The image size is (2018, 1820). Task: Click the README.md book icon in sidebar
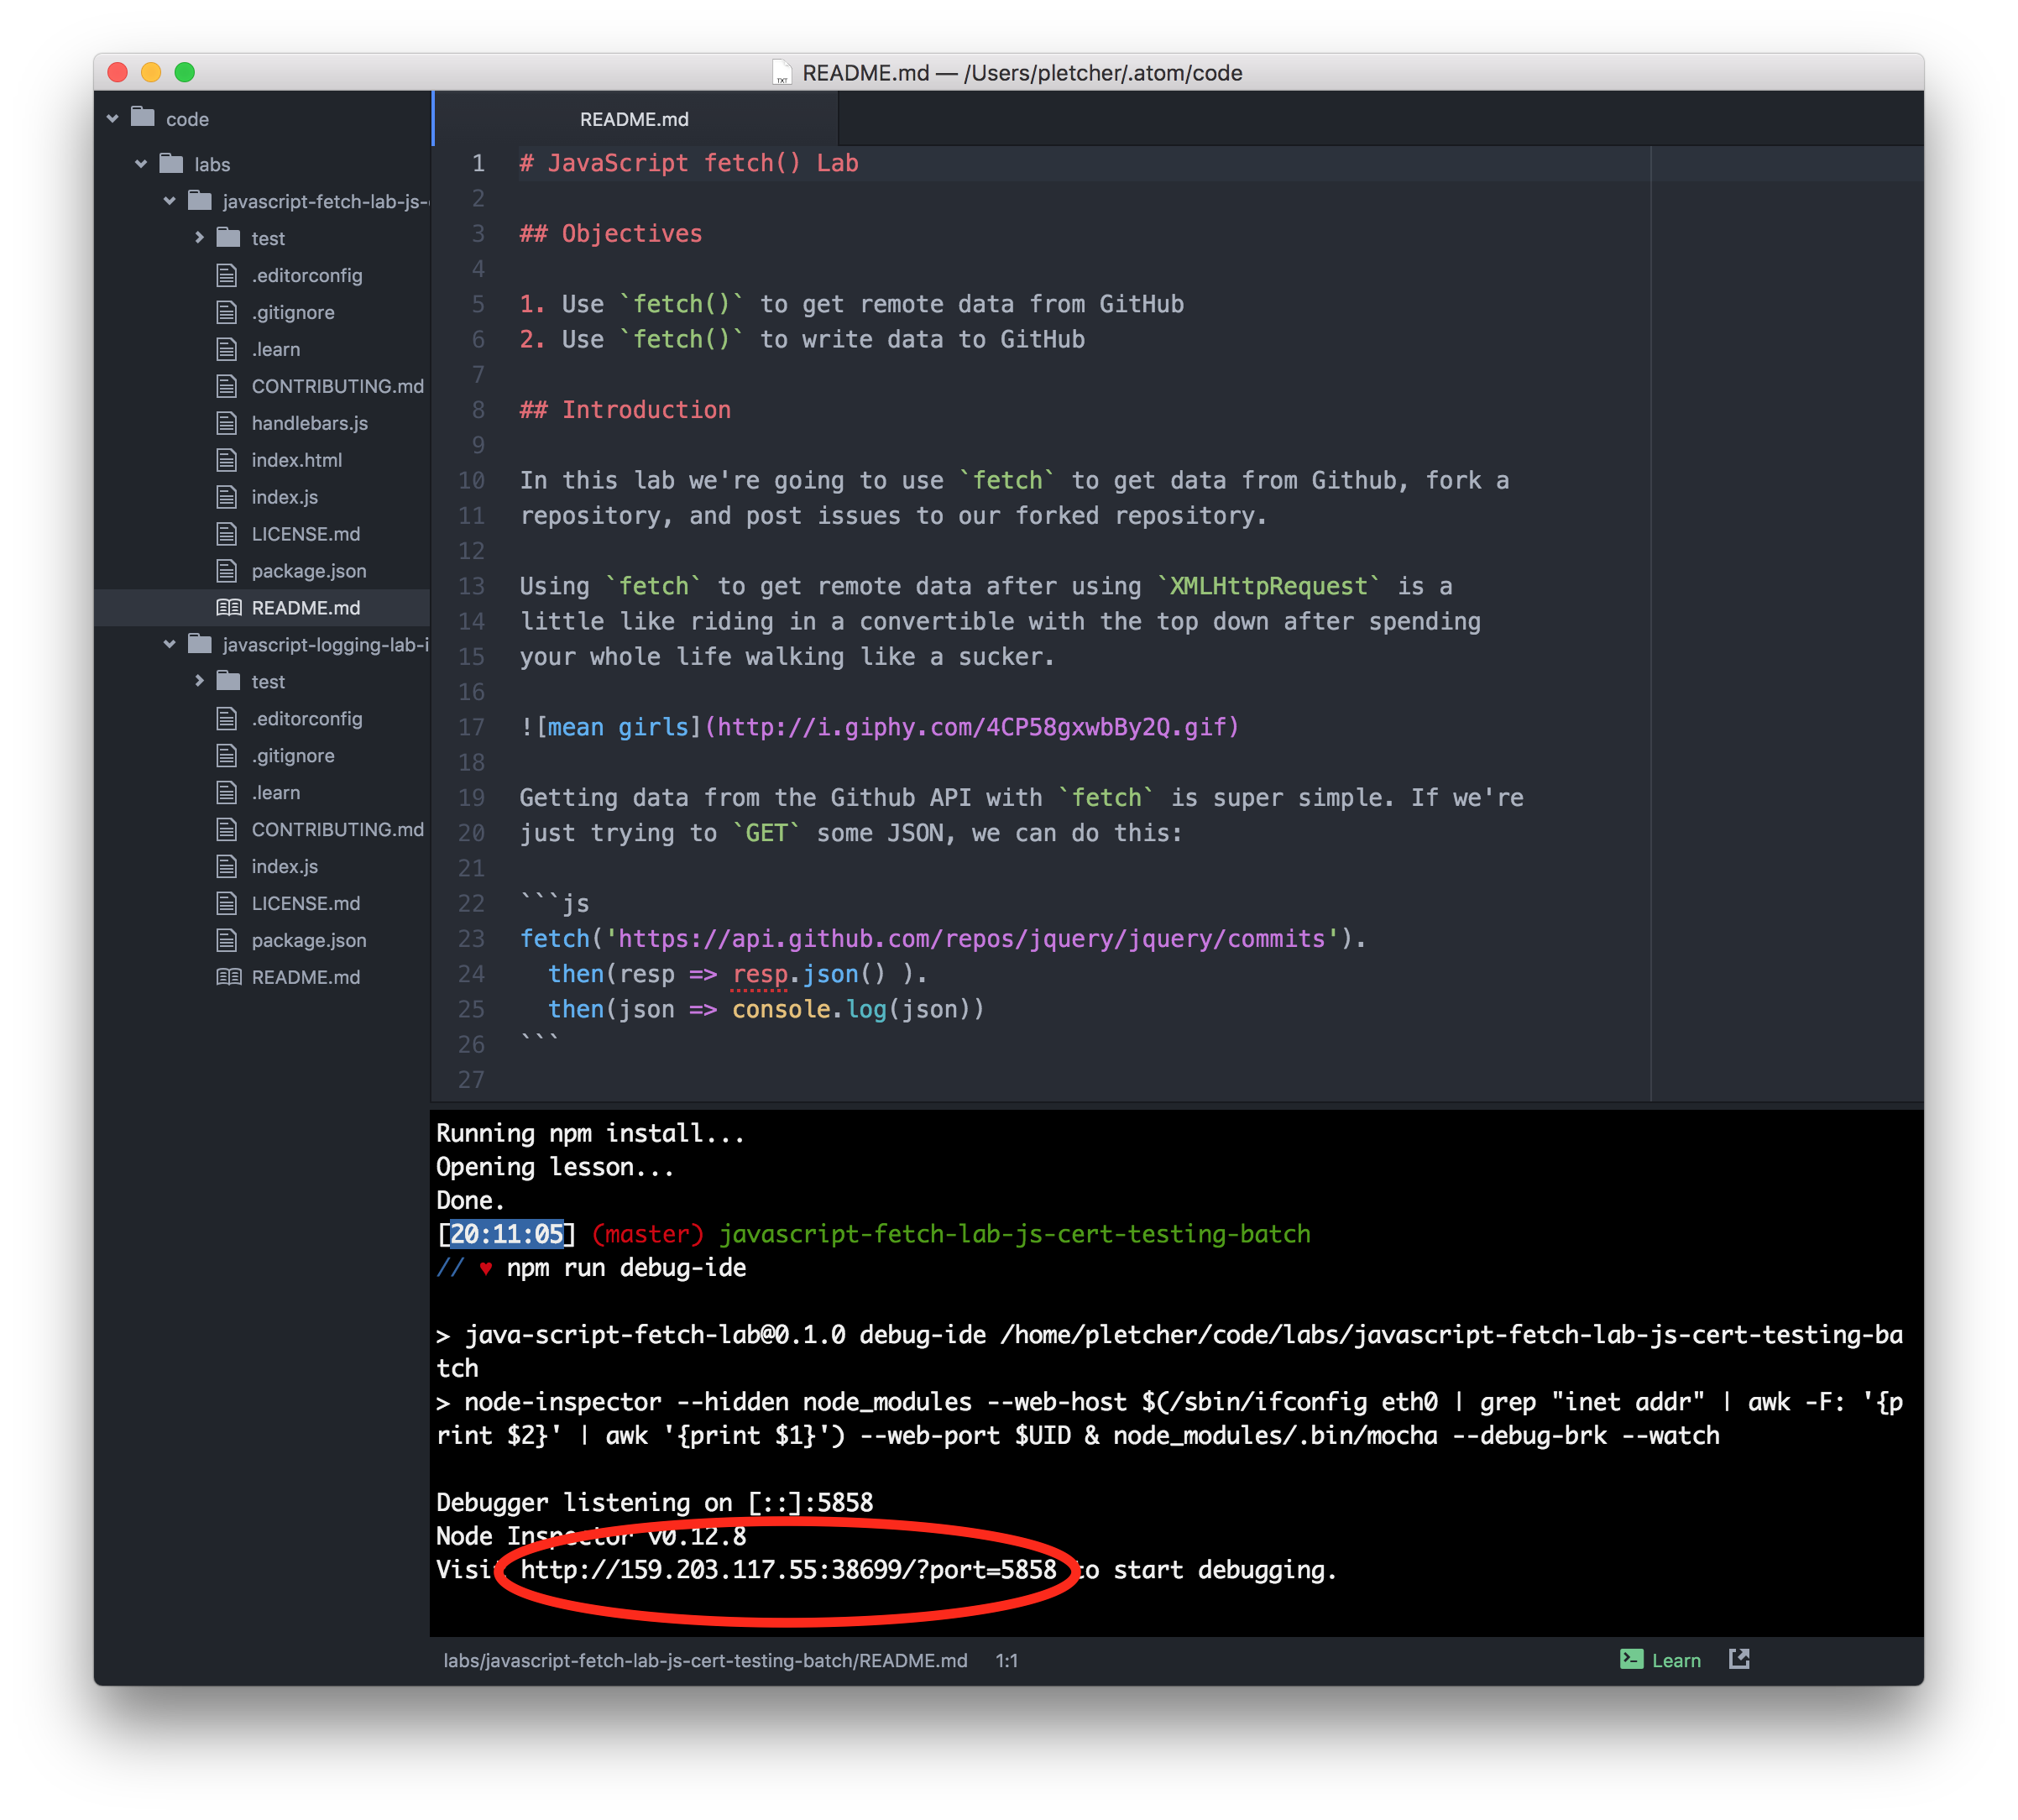point(229,607)
